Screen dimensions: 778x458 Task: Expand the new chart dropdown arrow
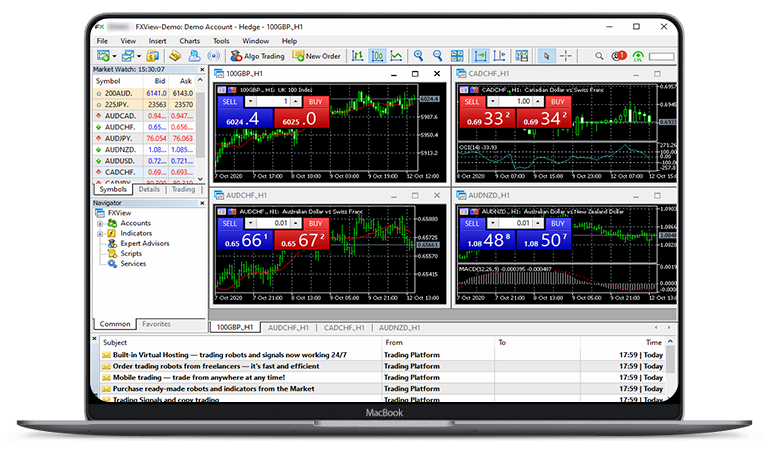(x=114, y=57)
